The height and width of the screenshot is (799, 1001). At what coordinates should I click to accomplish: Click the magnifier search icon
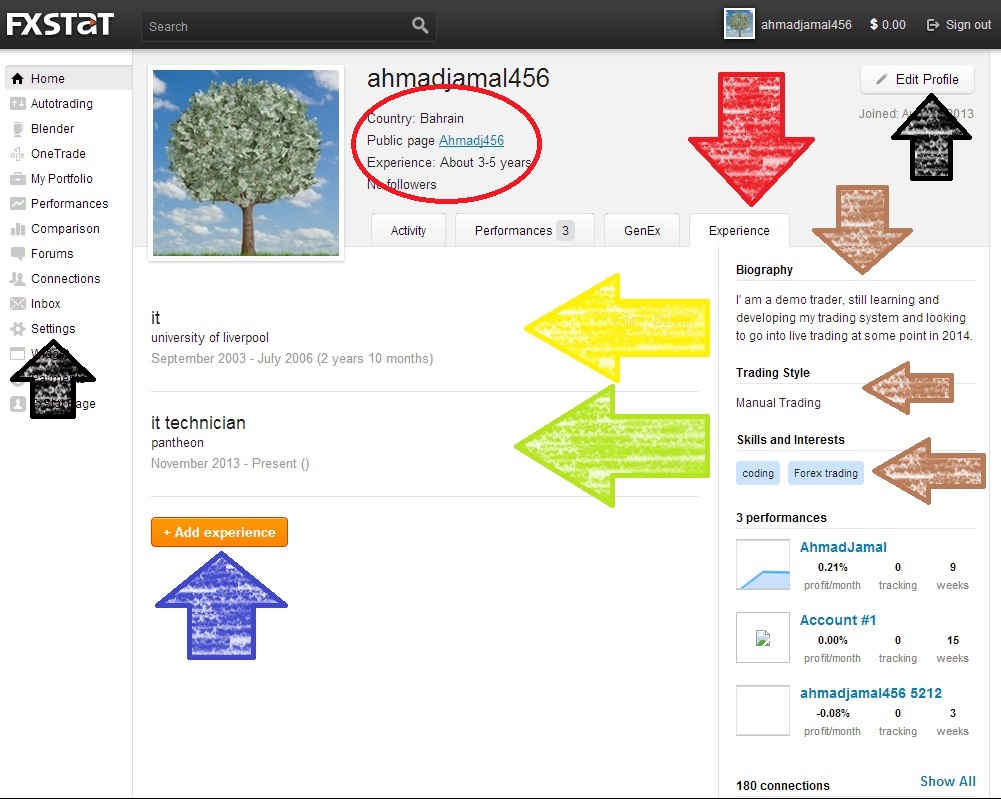coord(420,26)
